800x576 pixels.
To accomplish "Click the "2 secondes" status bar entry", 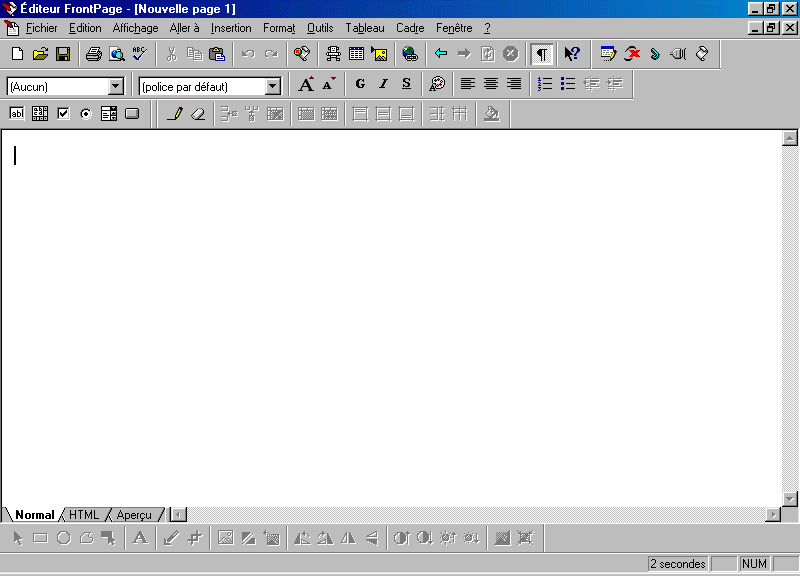I will 678,564.
